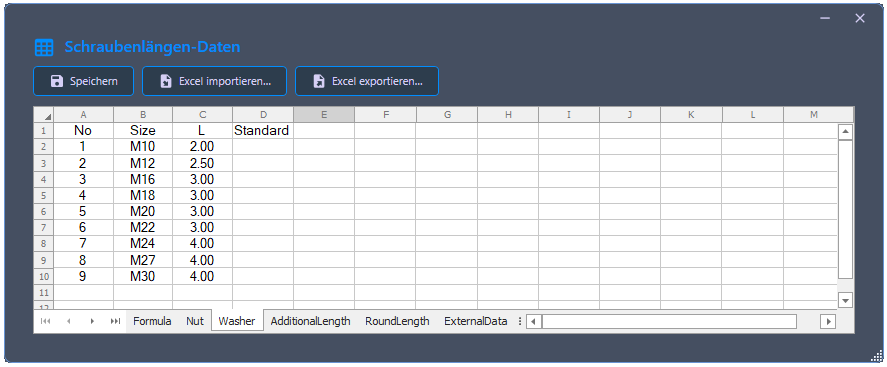
Task: Go to next sheet tab arrow
Action: pyautogui.click(x=92, y=321)
